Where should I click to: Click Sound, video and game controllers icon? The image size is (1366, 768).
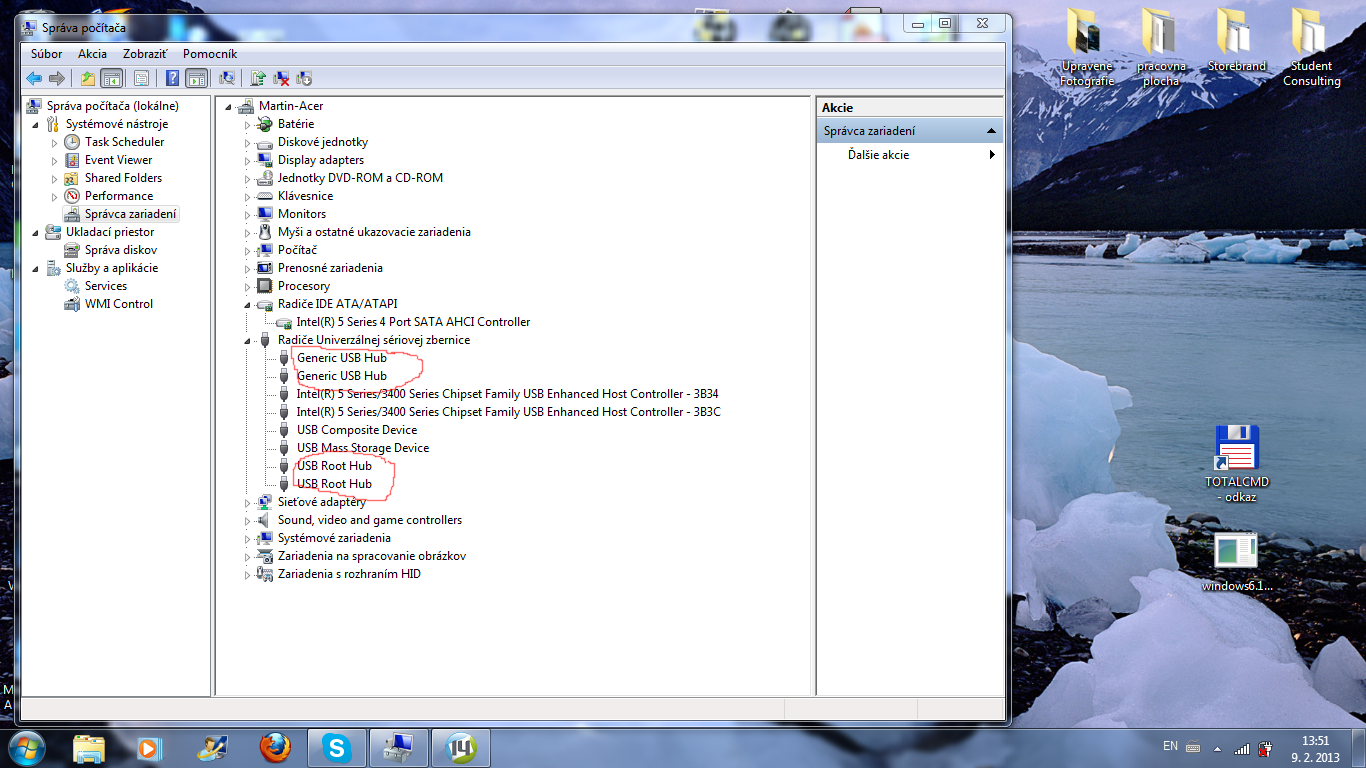coord(265,520)
